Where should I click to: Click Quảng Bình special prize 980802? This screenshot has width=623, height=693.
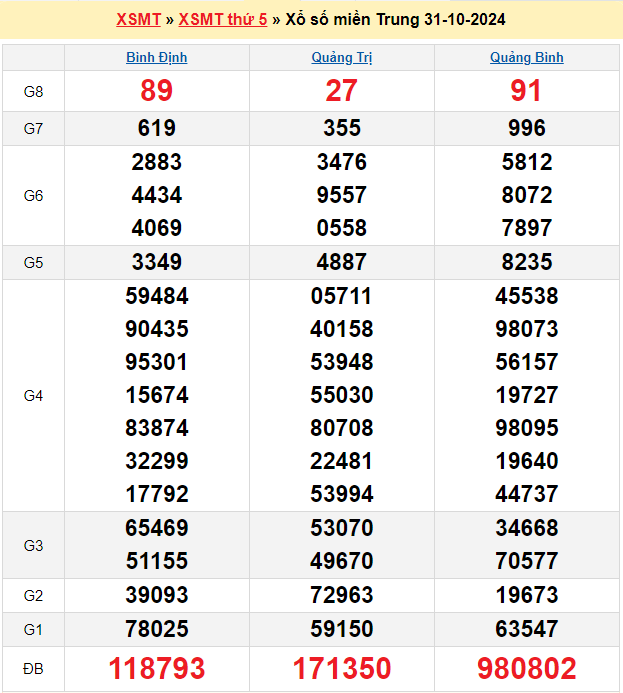[x=526, y=668]
